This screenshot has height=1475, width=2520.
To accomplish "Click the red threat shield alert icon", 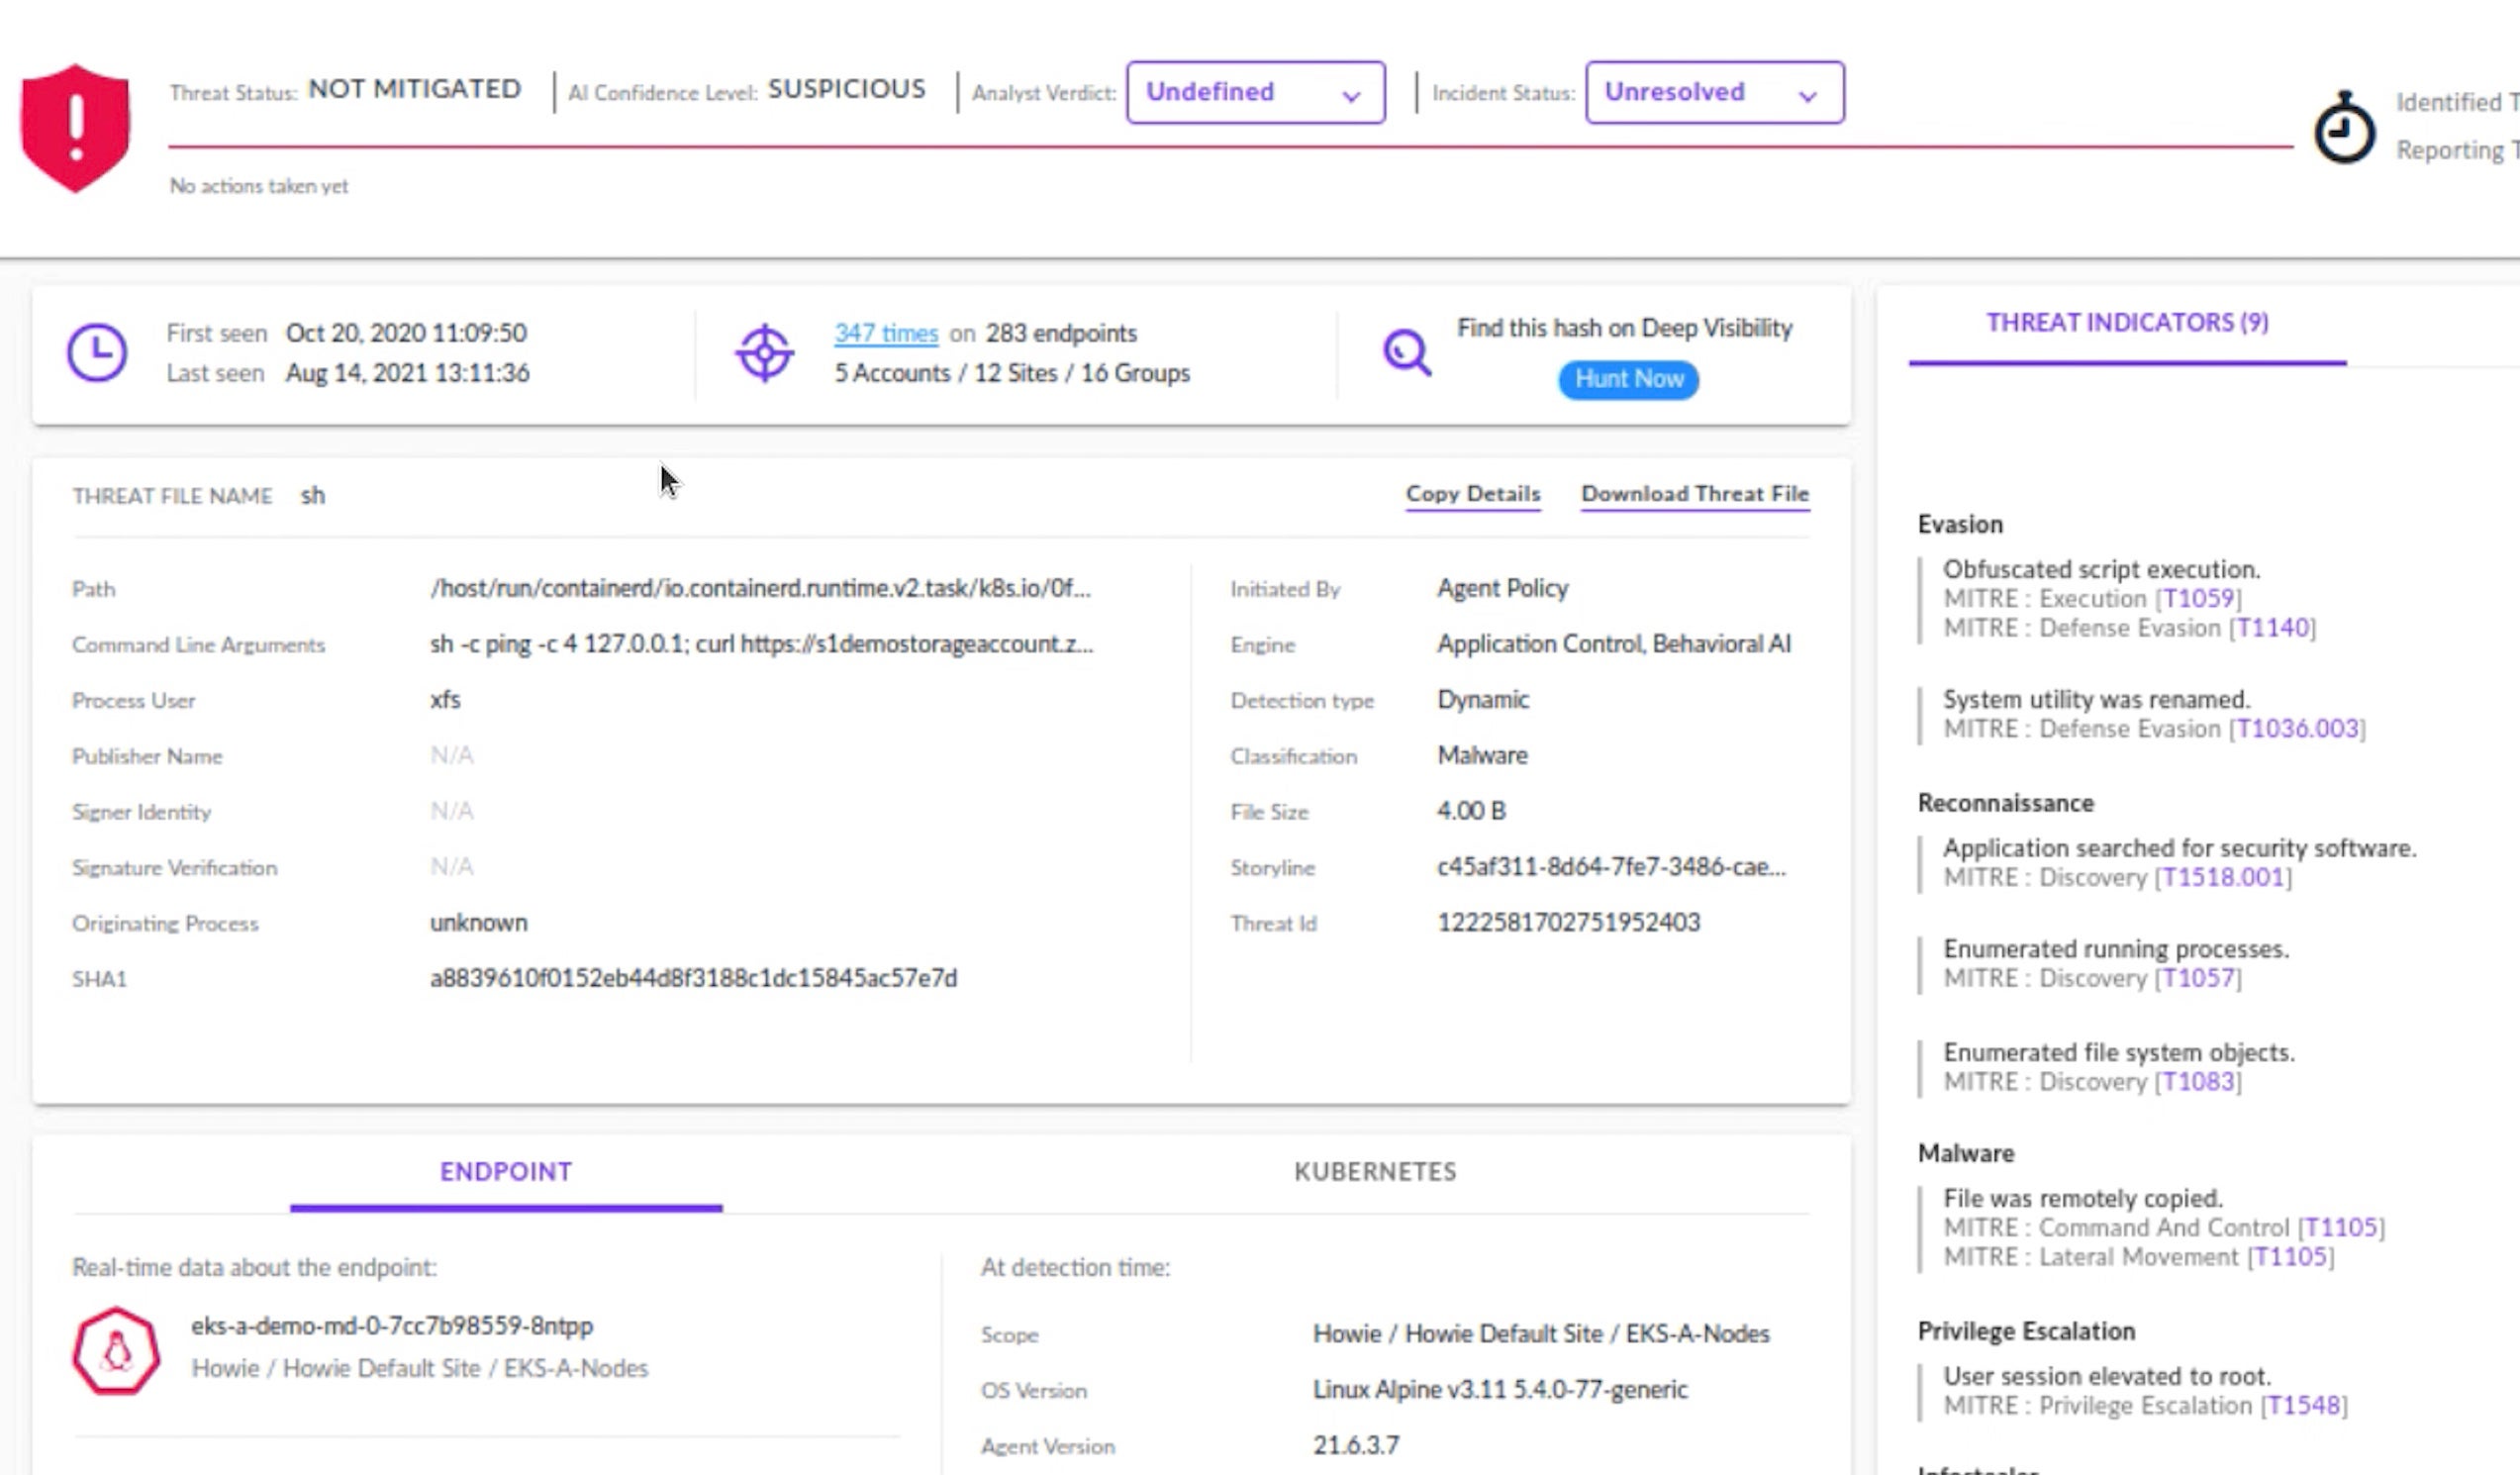I will coord(75,127).
